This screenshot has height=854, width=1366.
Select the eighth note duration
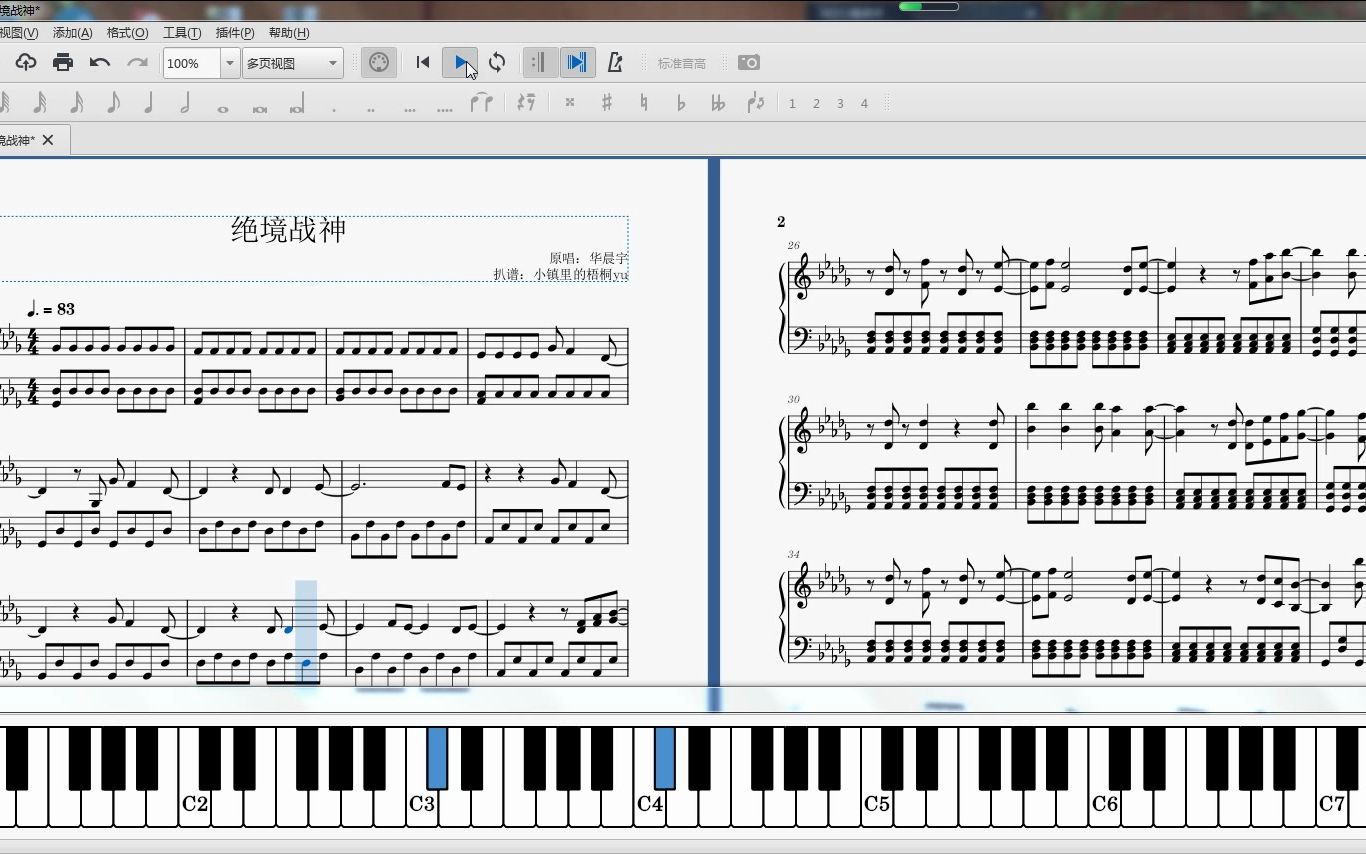point(113,103)
